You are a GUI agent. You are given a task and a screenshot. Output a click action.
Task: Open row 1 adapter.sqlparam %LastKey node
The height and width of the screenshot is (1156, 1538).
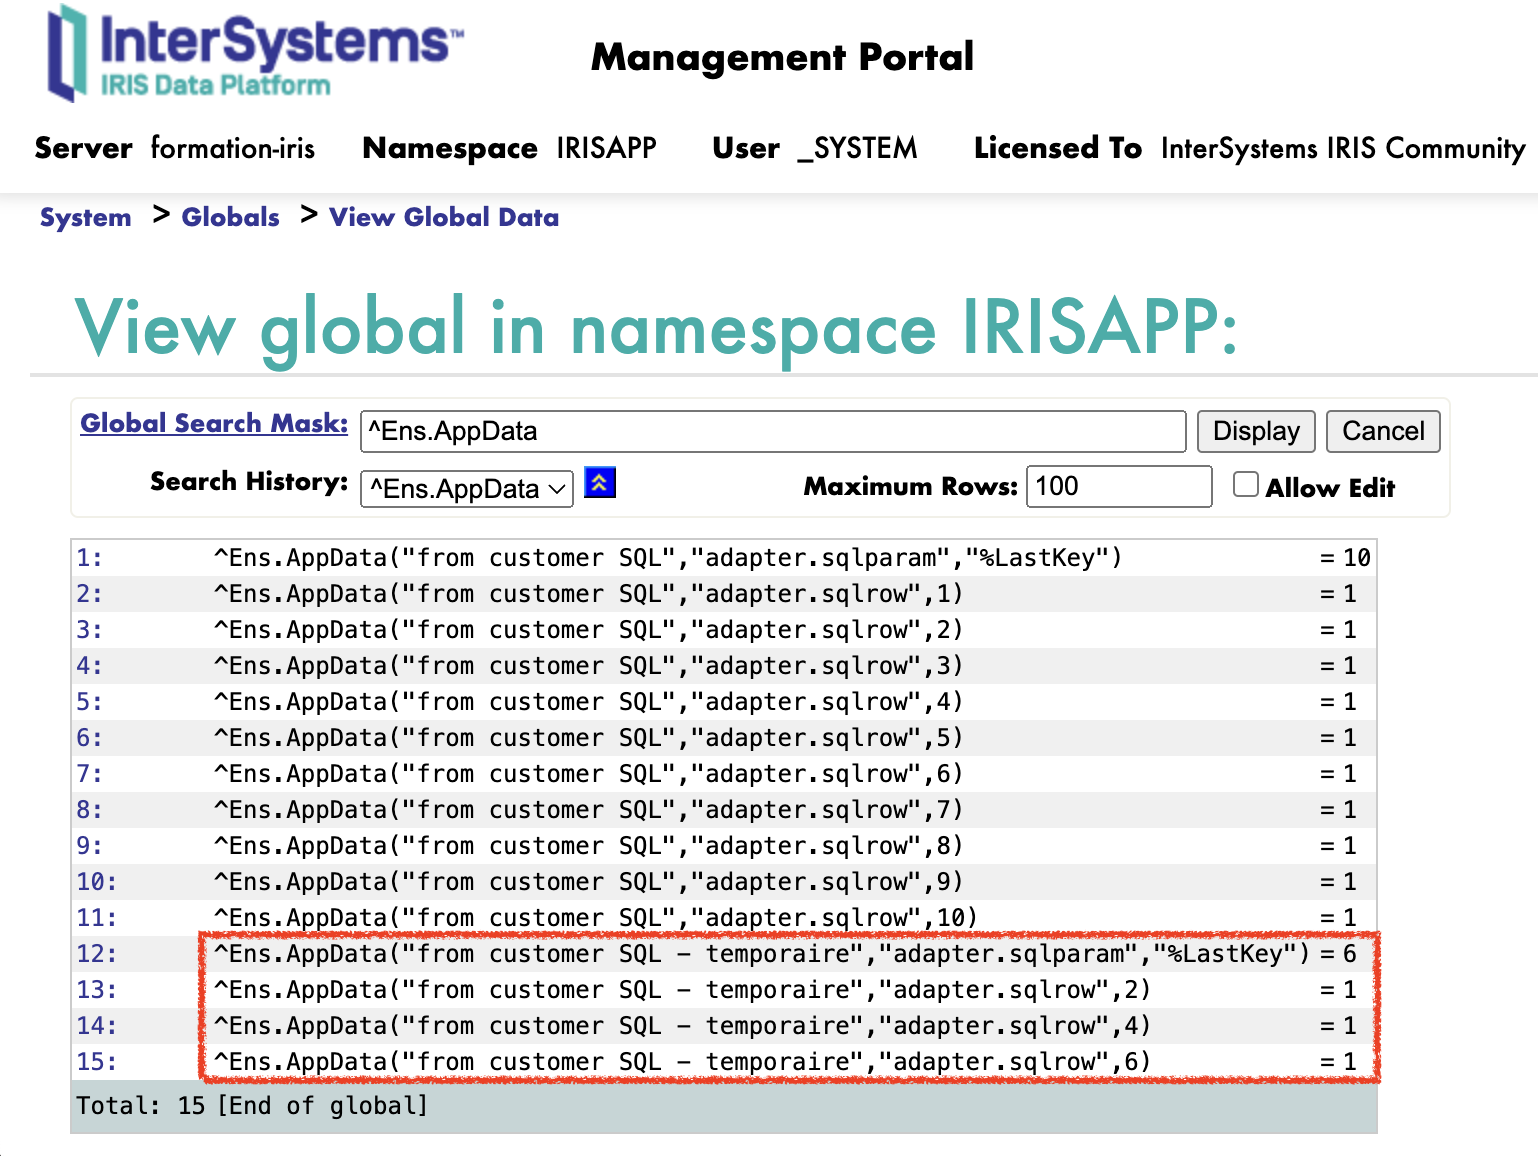667,558
